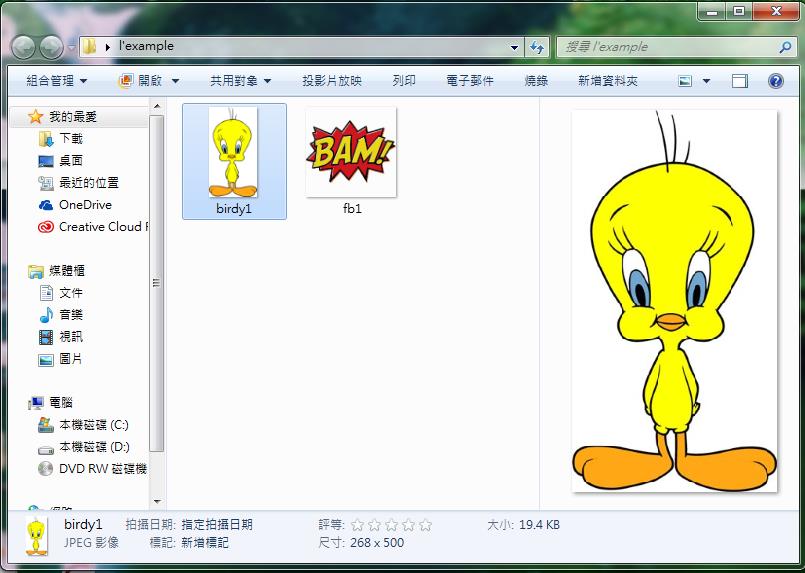Image resolution: width=805 pixels, height=573 pixels.
Task: Click 指定拍攝日期 to set date taken
Action: pos(217,525)
